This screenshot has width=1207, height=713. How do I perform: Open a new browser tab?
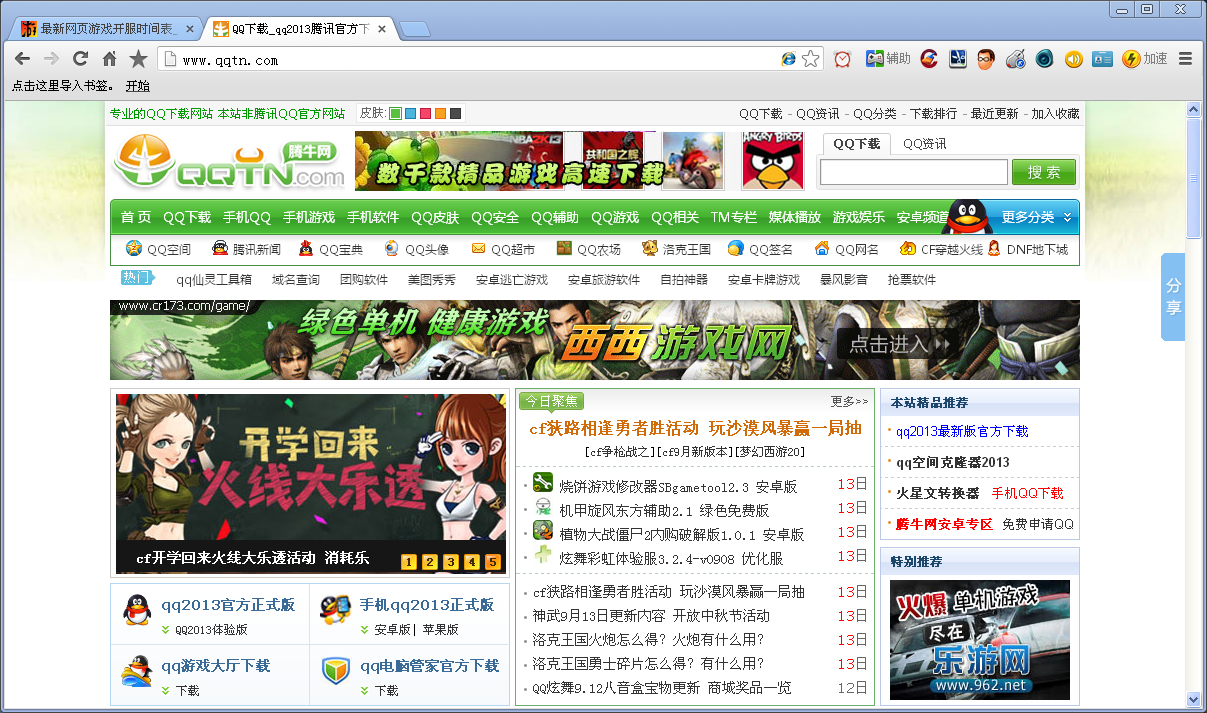click(x=415, y=29)
